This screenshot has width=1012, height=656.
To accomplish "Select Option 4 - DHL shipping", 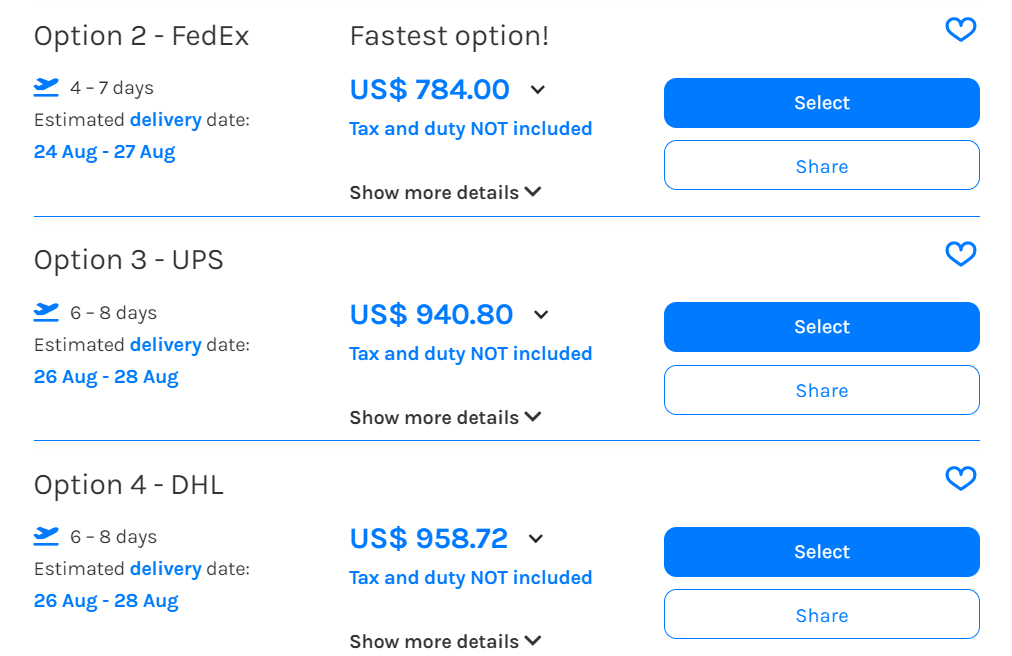I will point(822,552).
